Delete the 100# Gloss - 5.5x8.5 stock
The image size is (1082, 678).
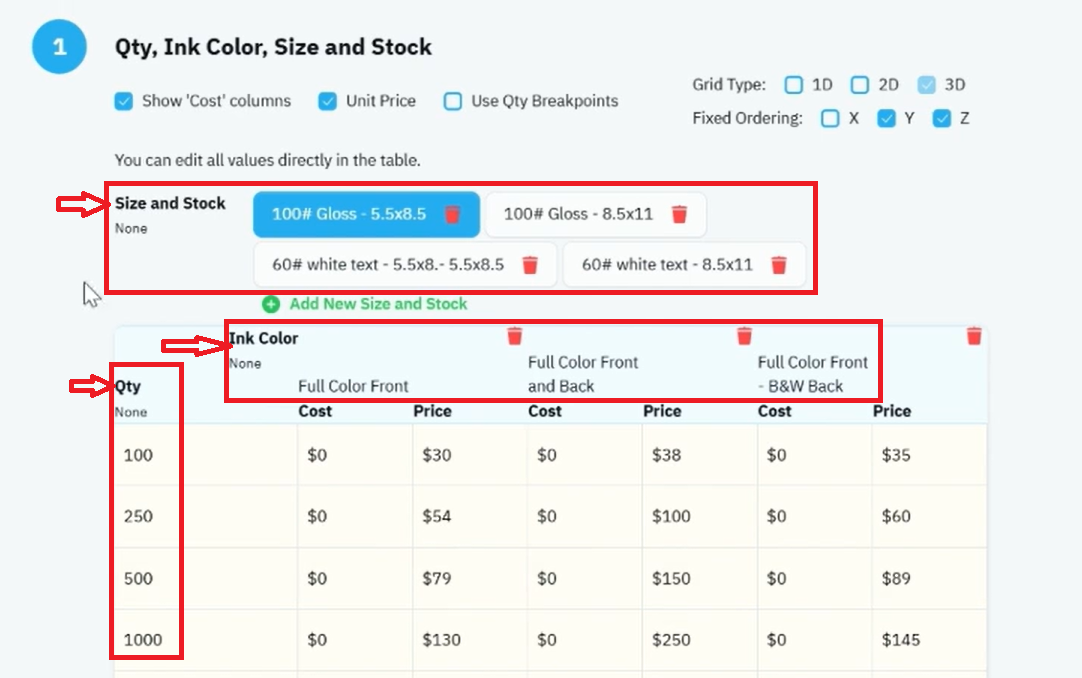coord(452,215)
